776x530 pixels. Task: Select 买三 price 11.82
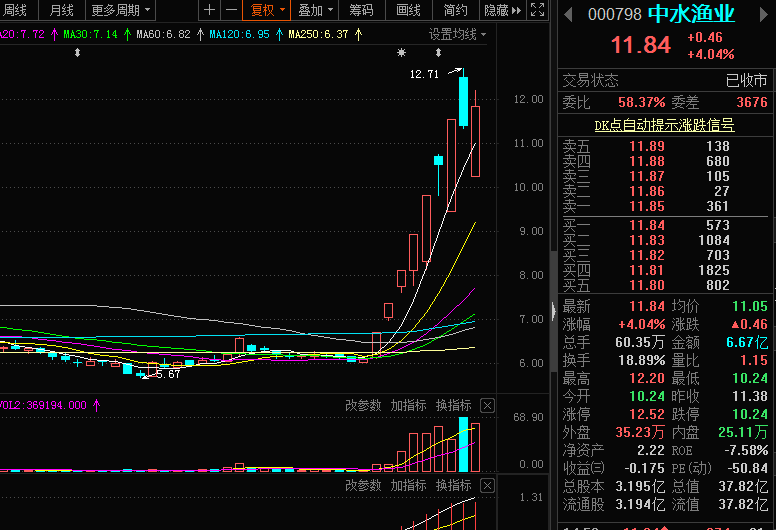[647, 255]
